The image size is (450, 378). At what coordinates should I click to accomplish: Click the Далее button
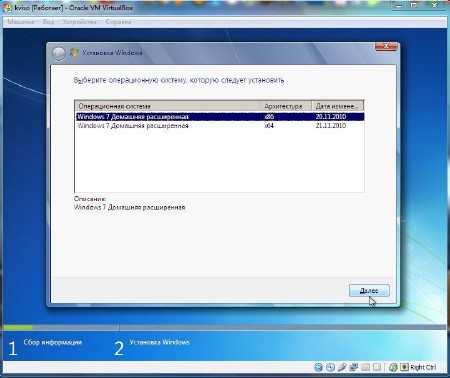[x=369, y=291]
